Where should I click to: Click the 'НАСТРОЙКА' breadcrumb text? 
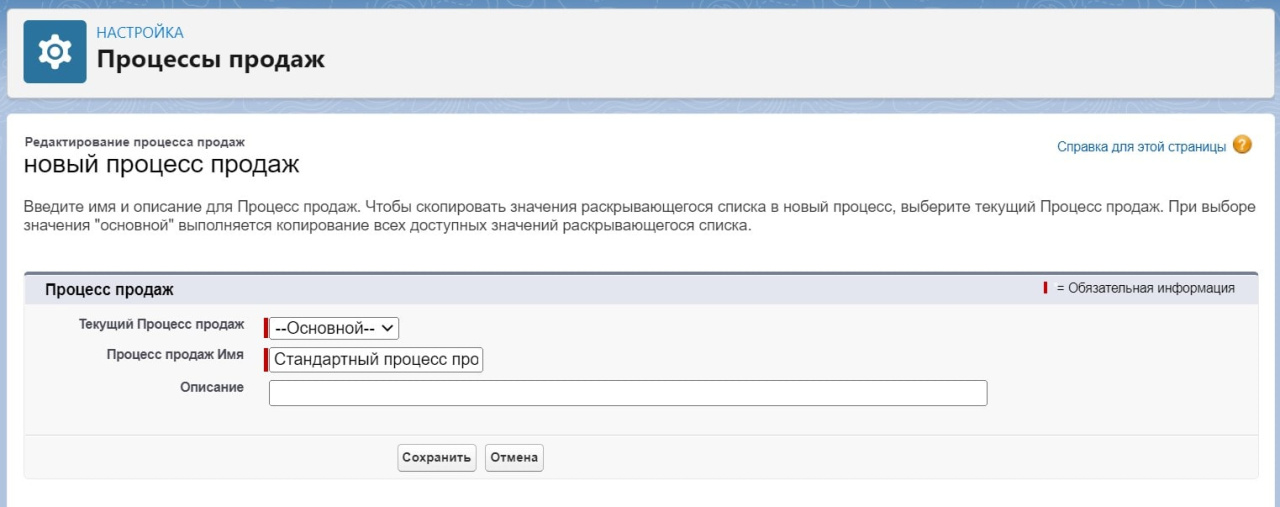pos(140,33)
